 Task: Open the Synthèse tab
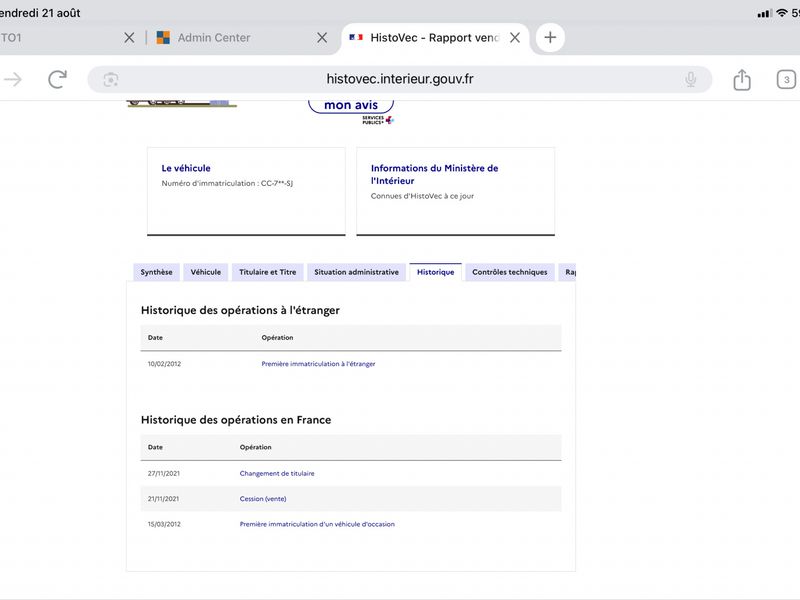click(x=156, y=272)
